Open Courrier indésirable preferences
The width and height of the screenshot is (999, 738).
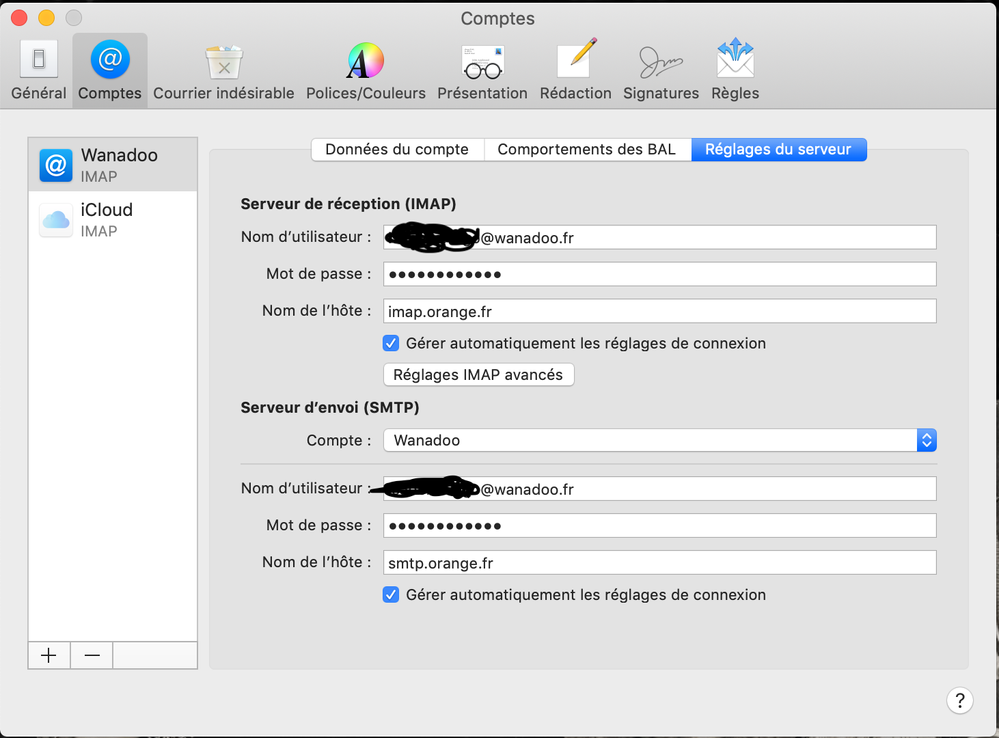click(x=224, y=71)
